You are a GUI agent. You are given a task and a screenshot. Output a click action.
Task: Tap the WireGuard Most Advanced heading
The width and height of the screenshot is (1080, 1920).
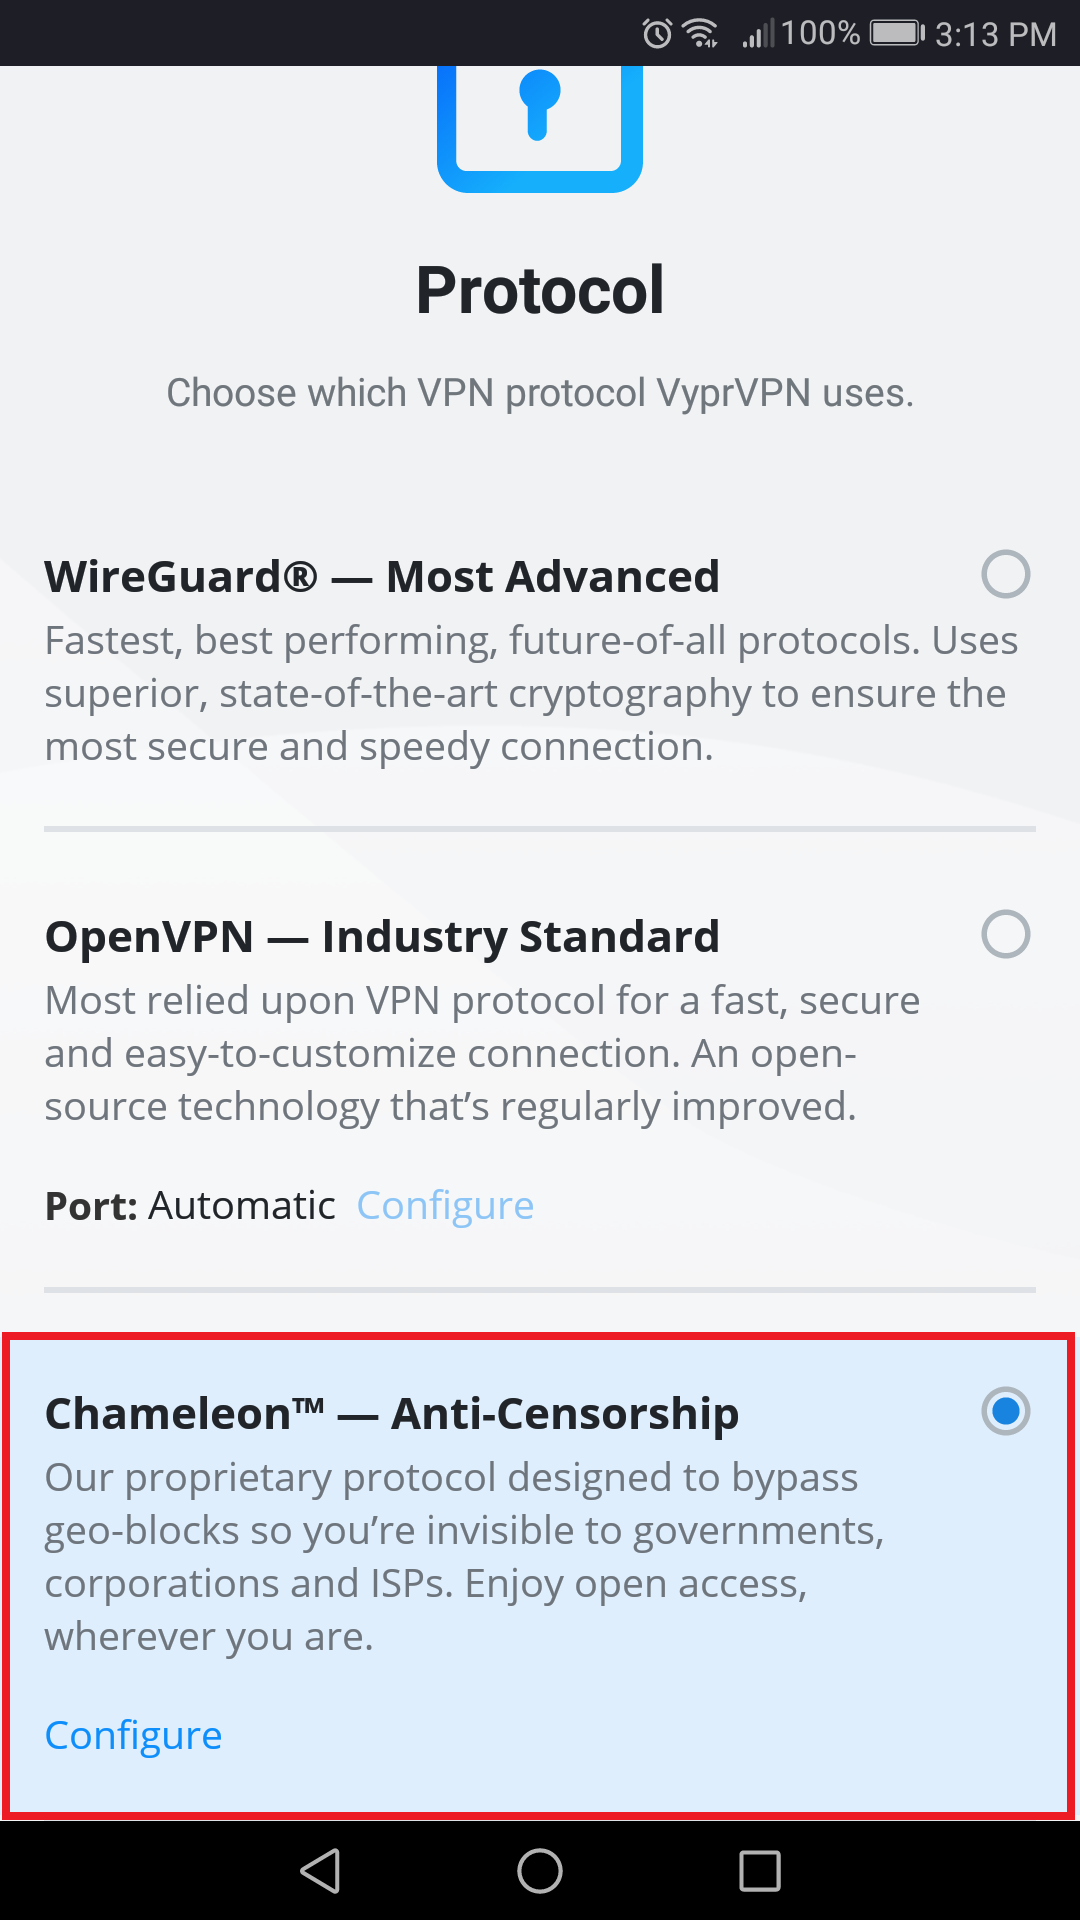click(383, 576)
